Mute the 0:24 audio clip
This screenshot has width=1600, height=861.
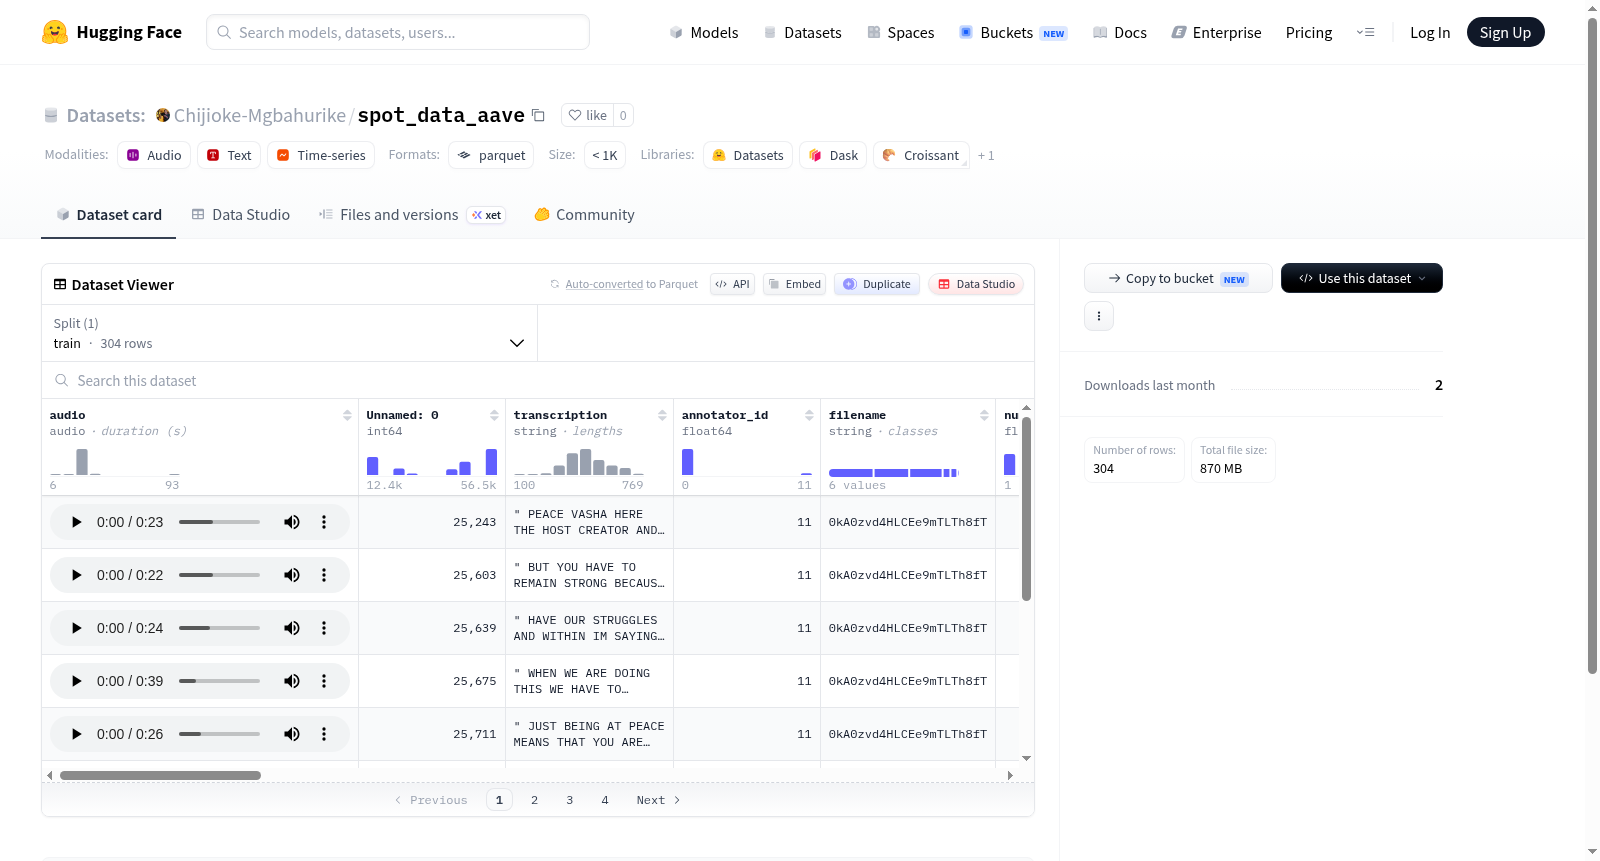point(292,628)
